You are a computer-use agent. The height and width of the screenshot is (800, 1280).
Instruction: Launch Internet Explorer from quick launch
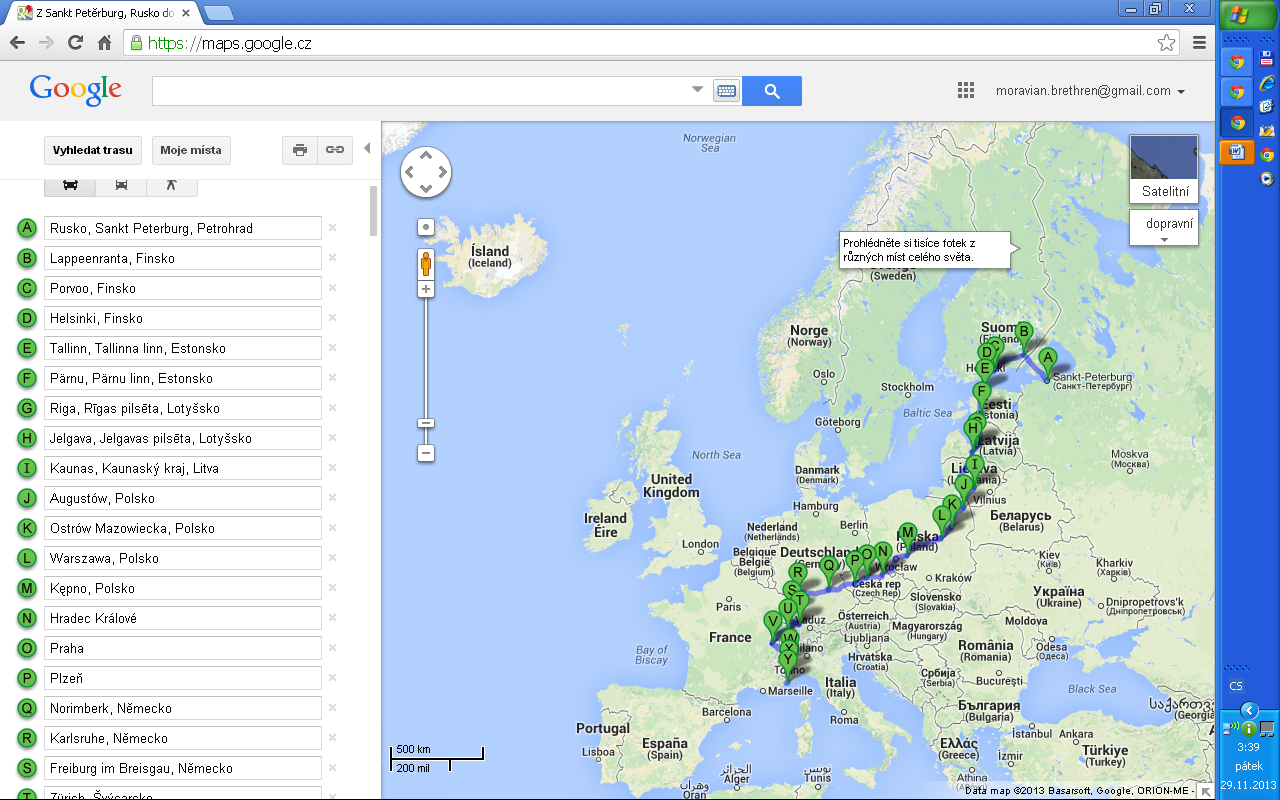click(1267, 82)
